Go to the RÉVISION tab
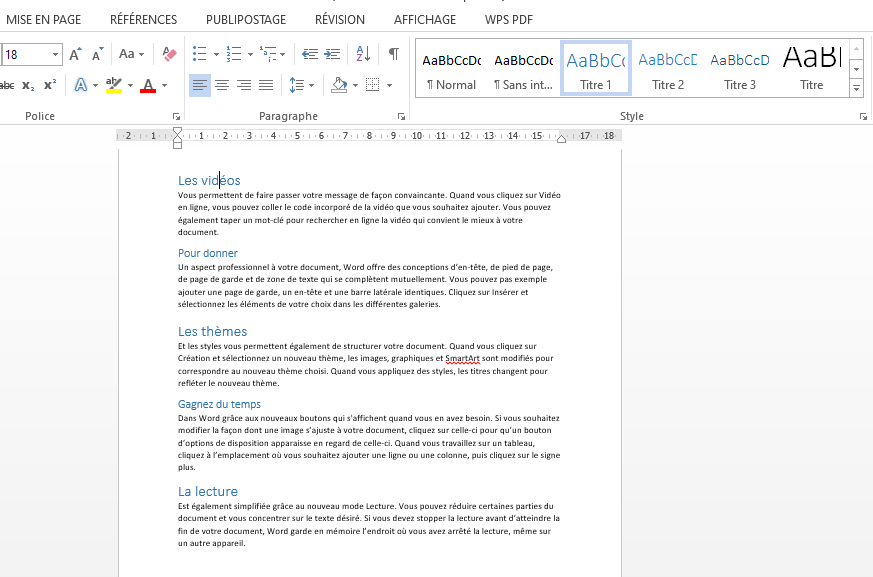Viewport: 873px width, 577px height. pyautogui.click(x=340, y=19)
